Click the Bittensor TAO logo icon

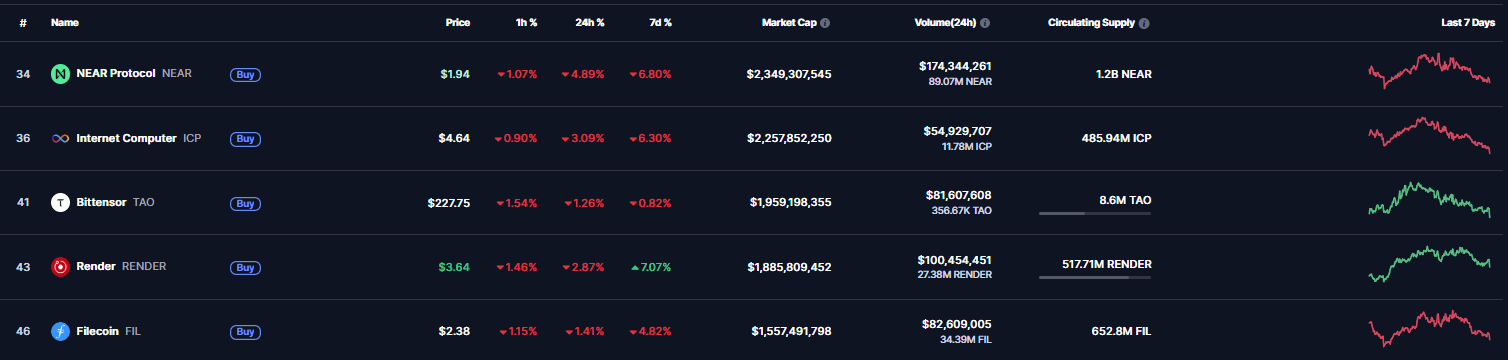click(x=59, y=202)
